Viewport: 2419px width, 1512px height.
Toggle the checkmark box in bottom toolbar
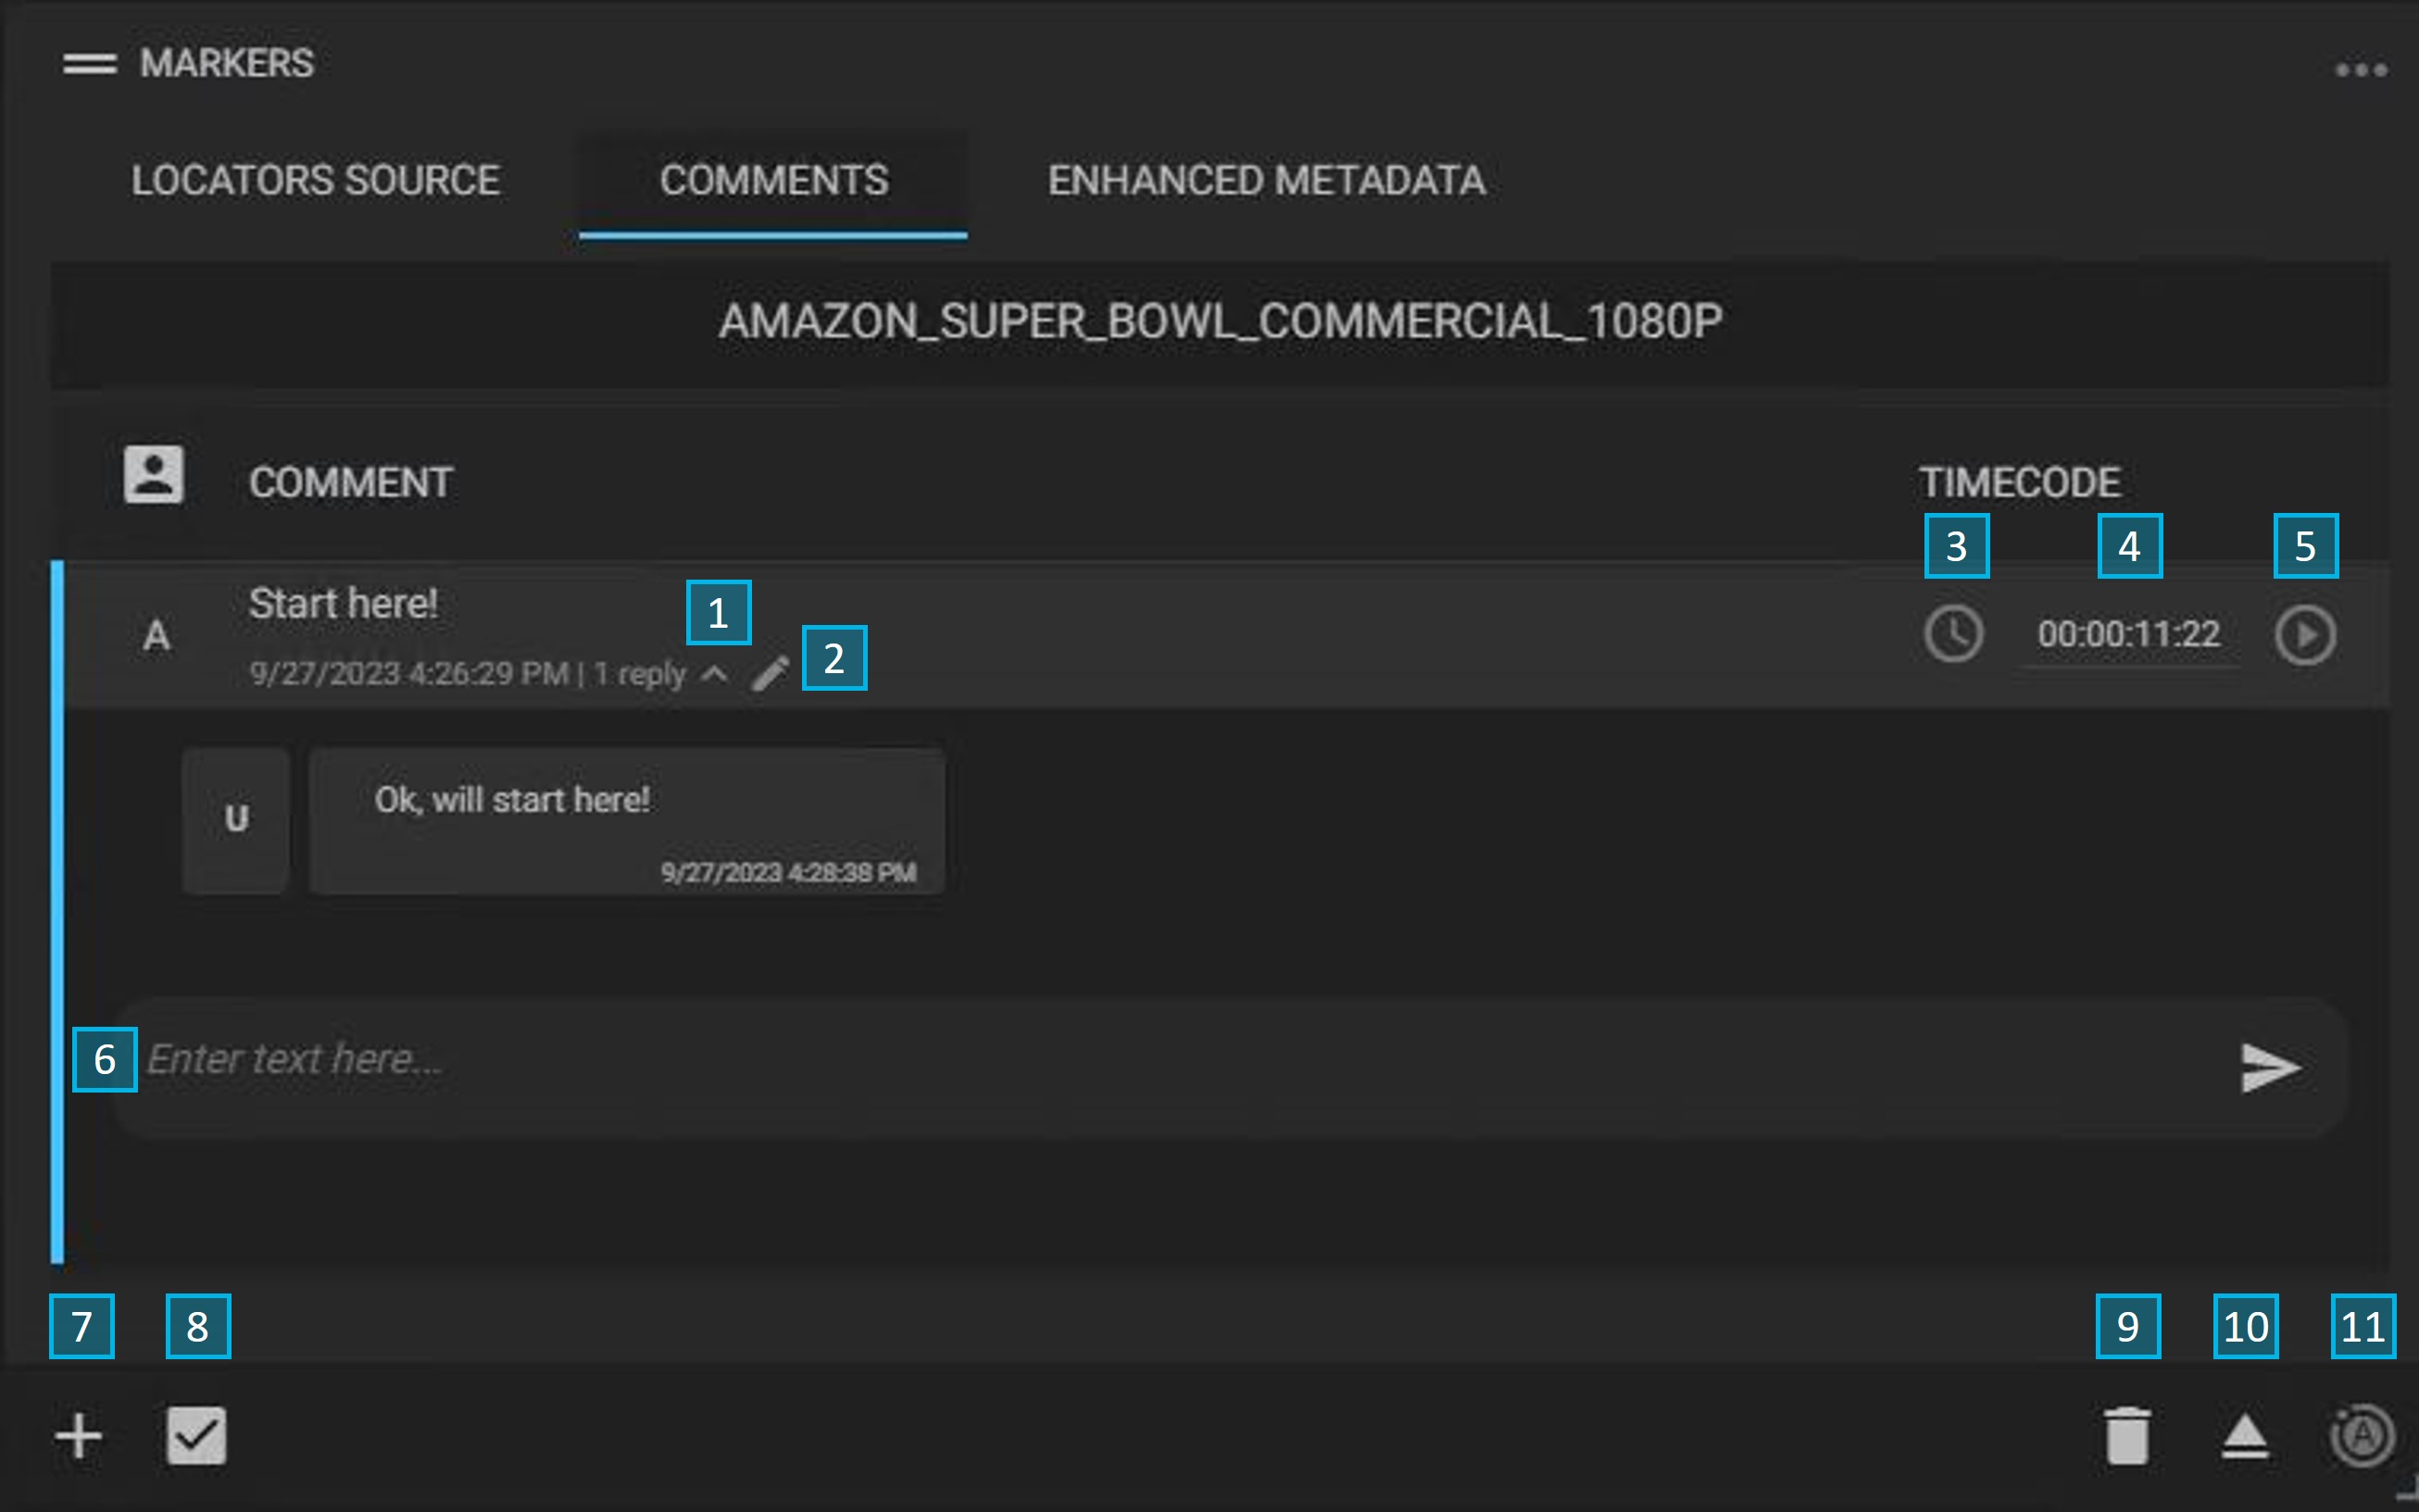click(196, 1436)
